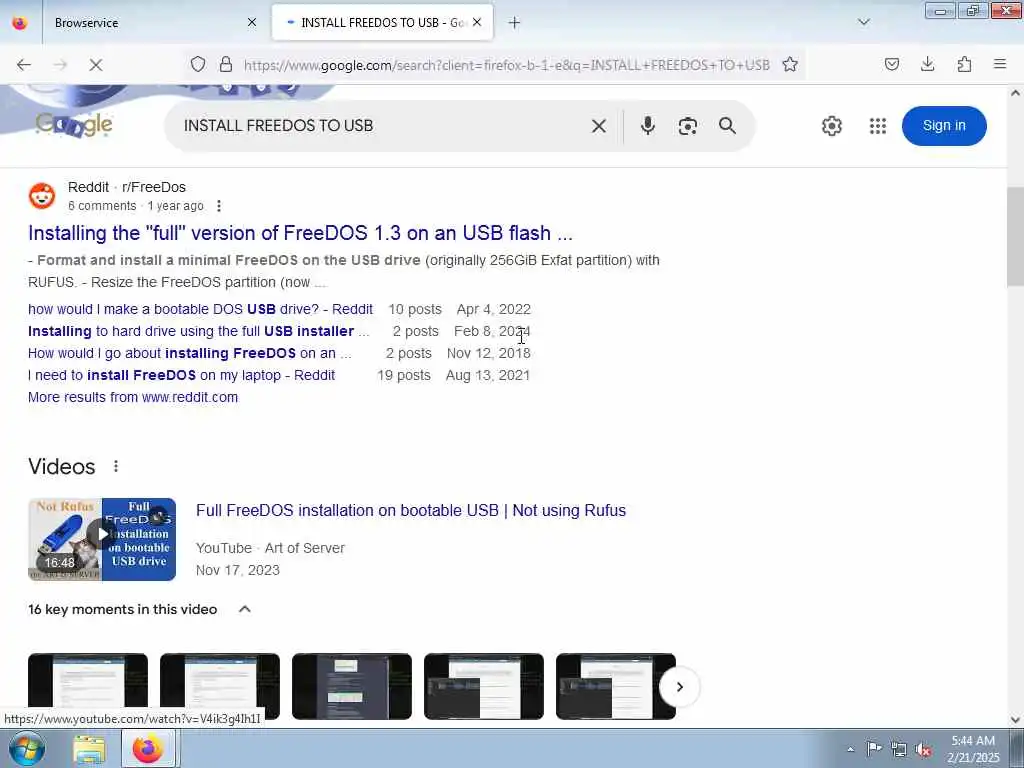
Task: Search by image with Google Lens
Action: click(688, 126)
